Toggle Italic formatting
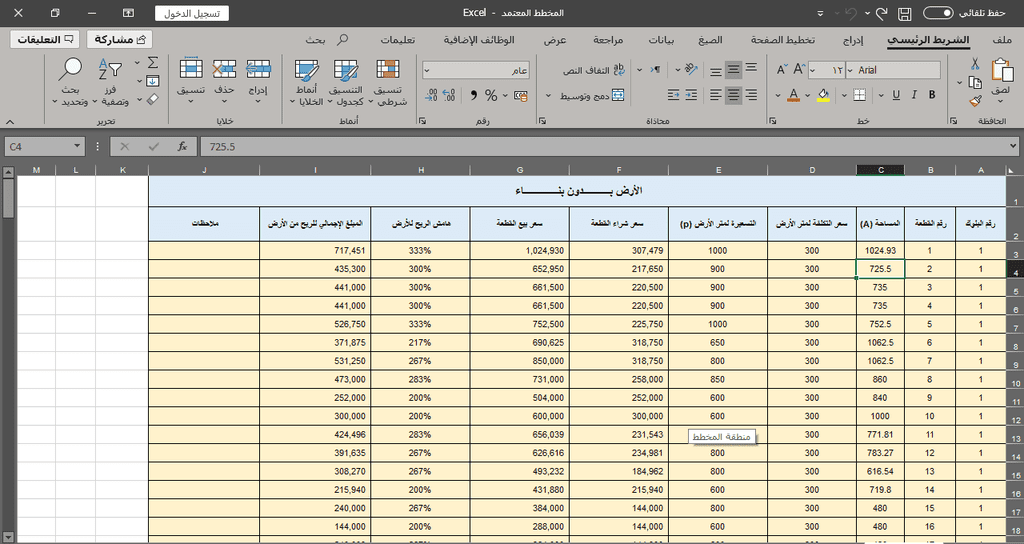 (x=914, y=95)
